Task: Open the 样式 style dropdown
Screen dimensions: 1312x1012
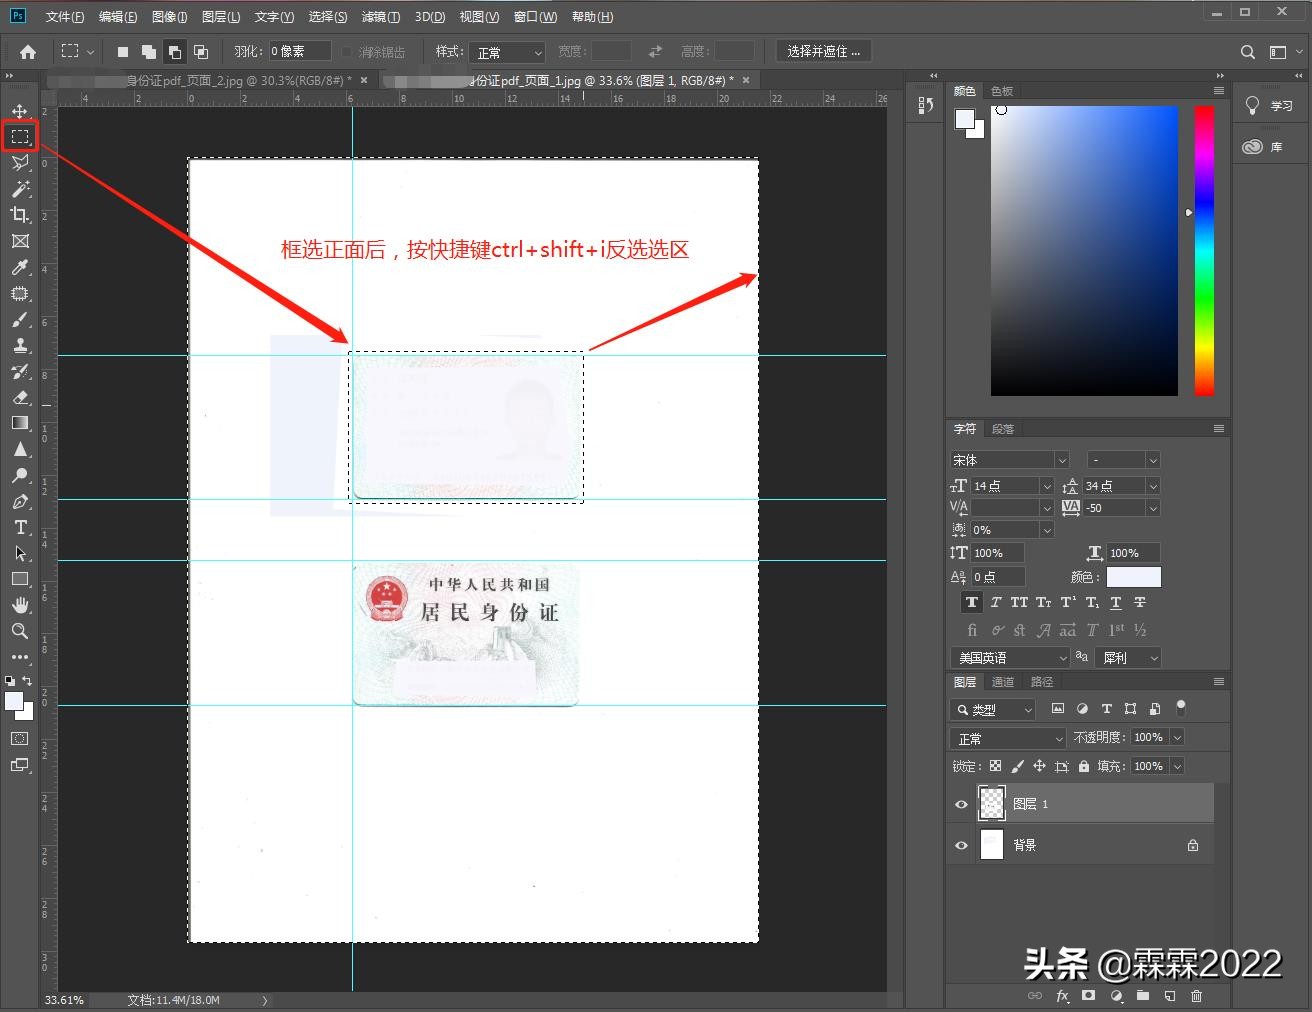Action: (x=509, y=52)
